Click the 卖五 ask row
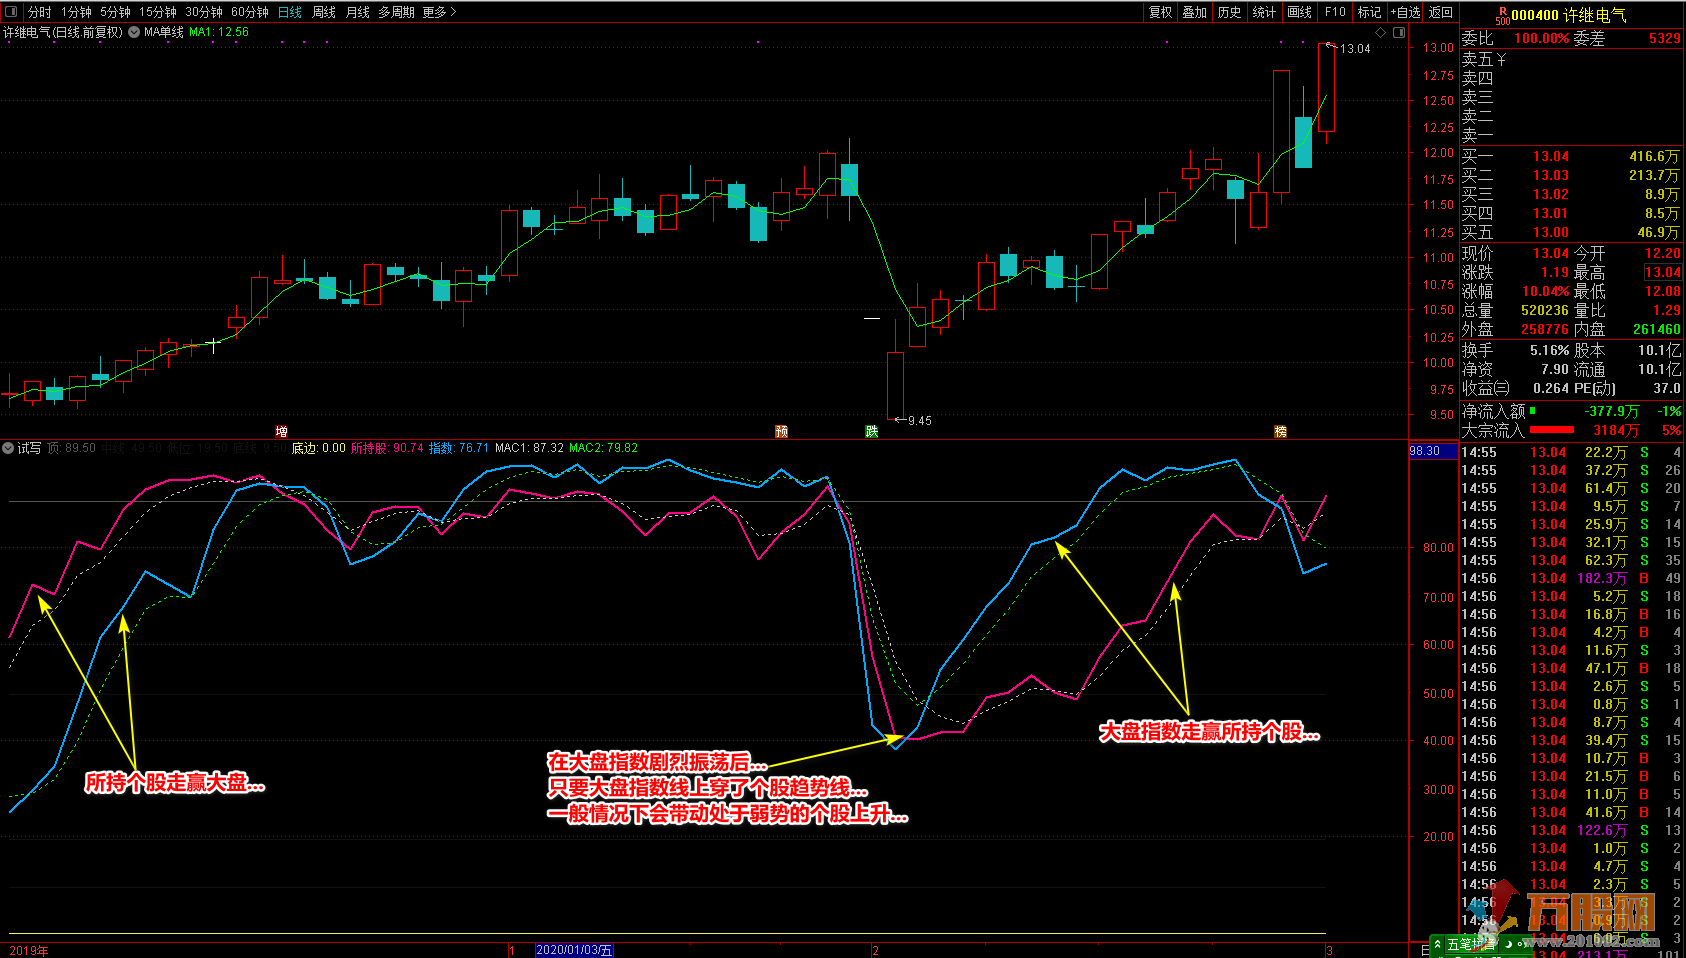Viewport: 1686px width, 958px height. coord(1572,60)
